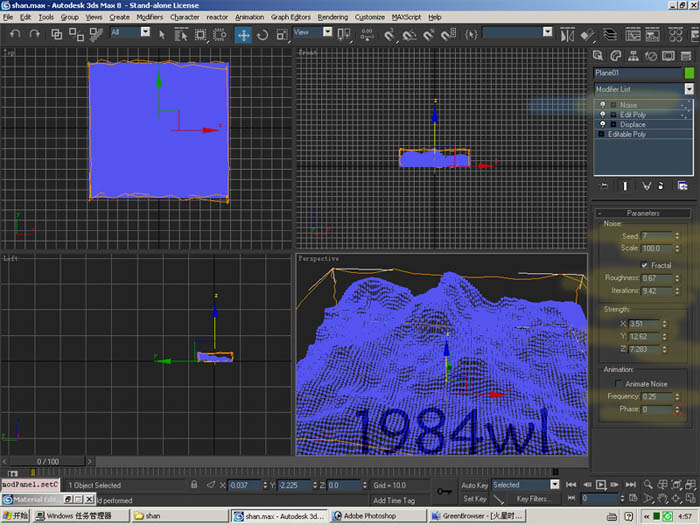Screen dimensions: 700x525
Task: Open the Layer Manager icon
Action: point(610,35)
